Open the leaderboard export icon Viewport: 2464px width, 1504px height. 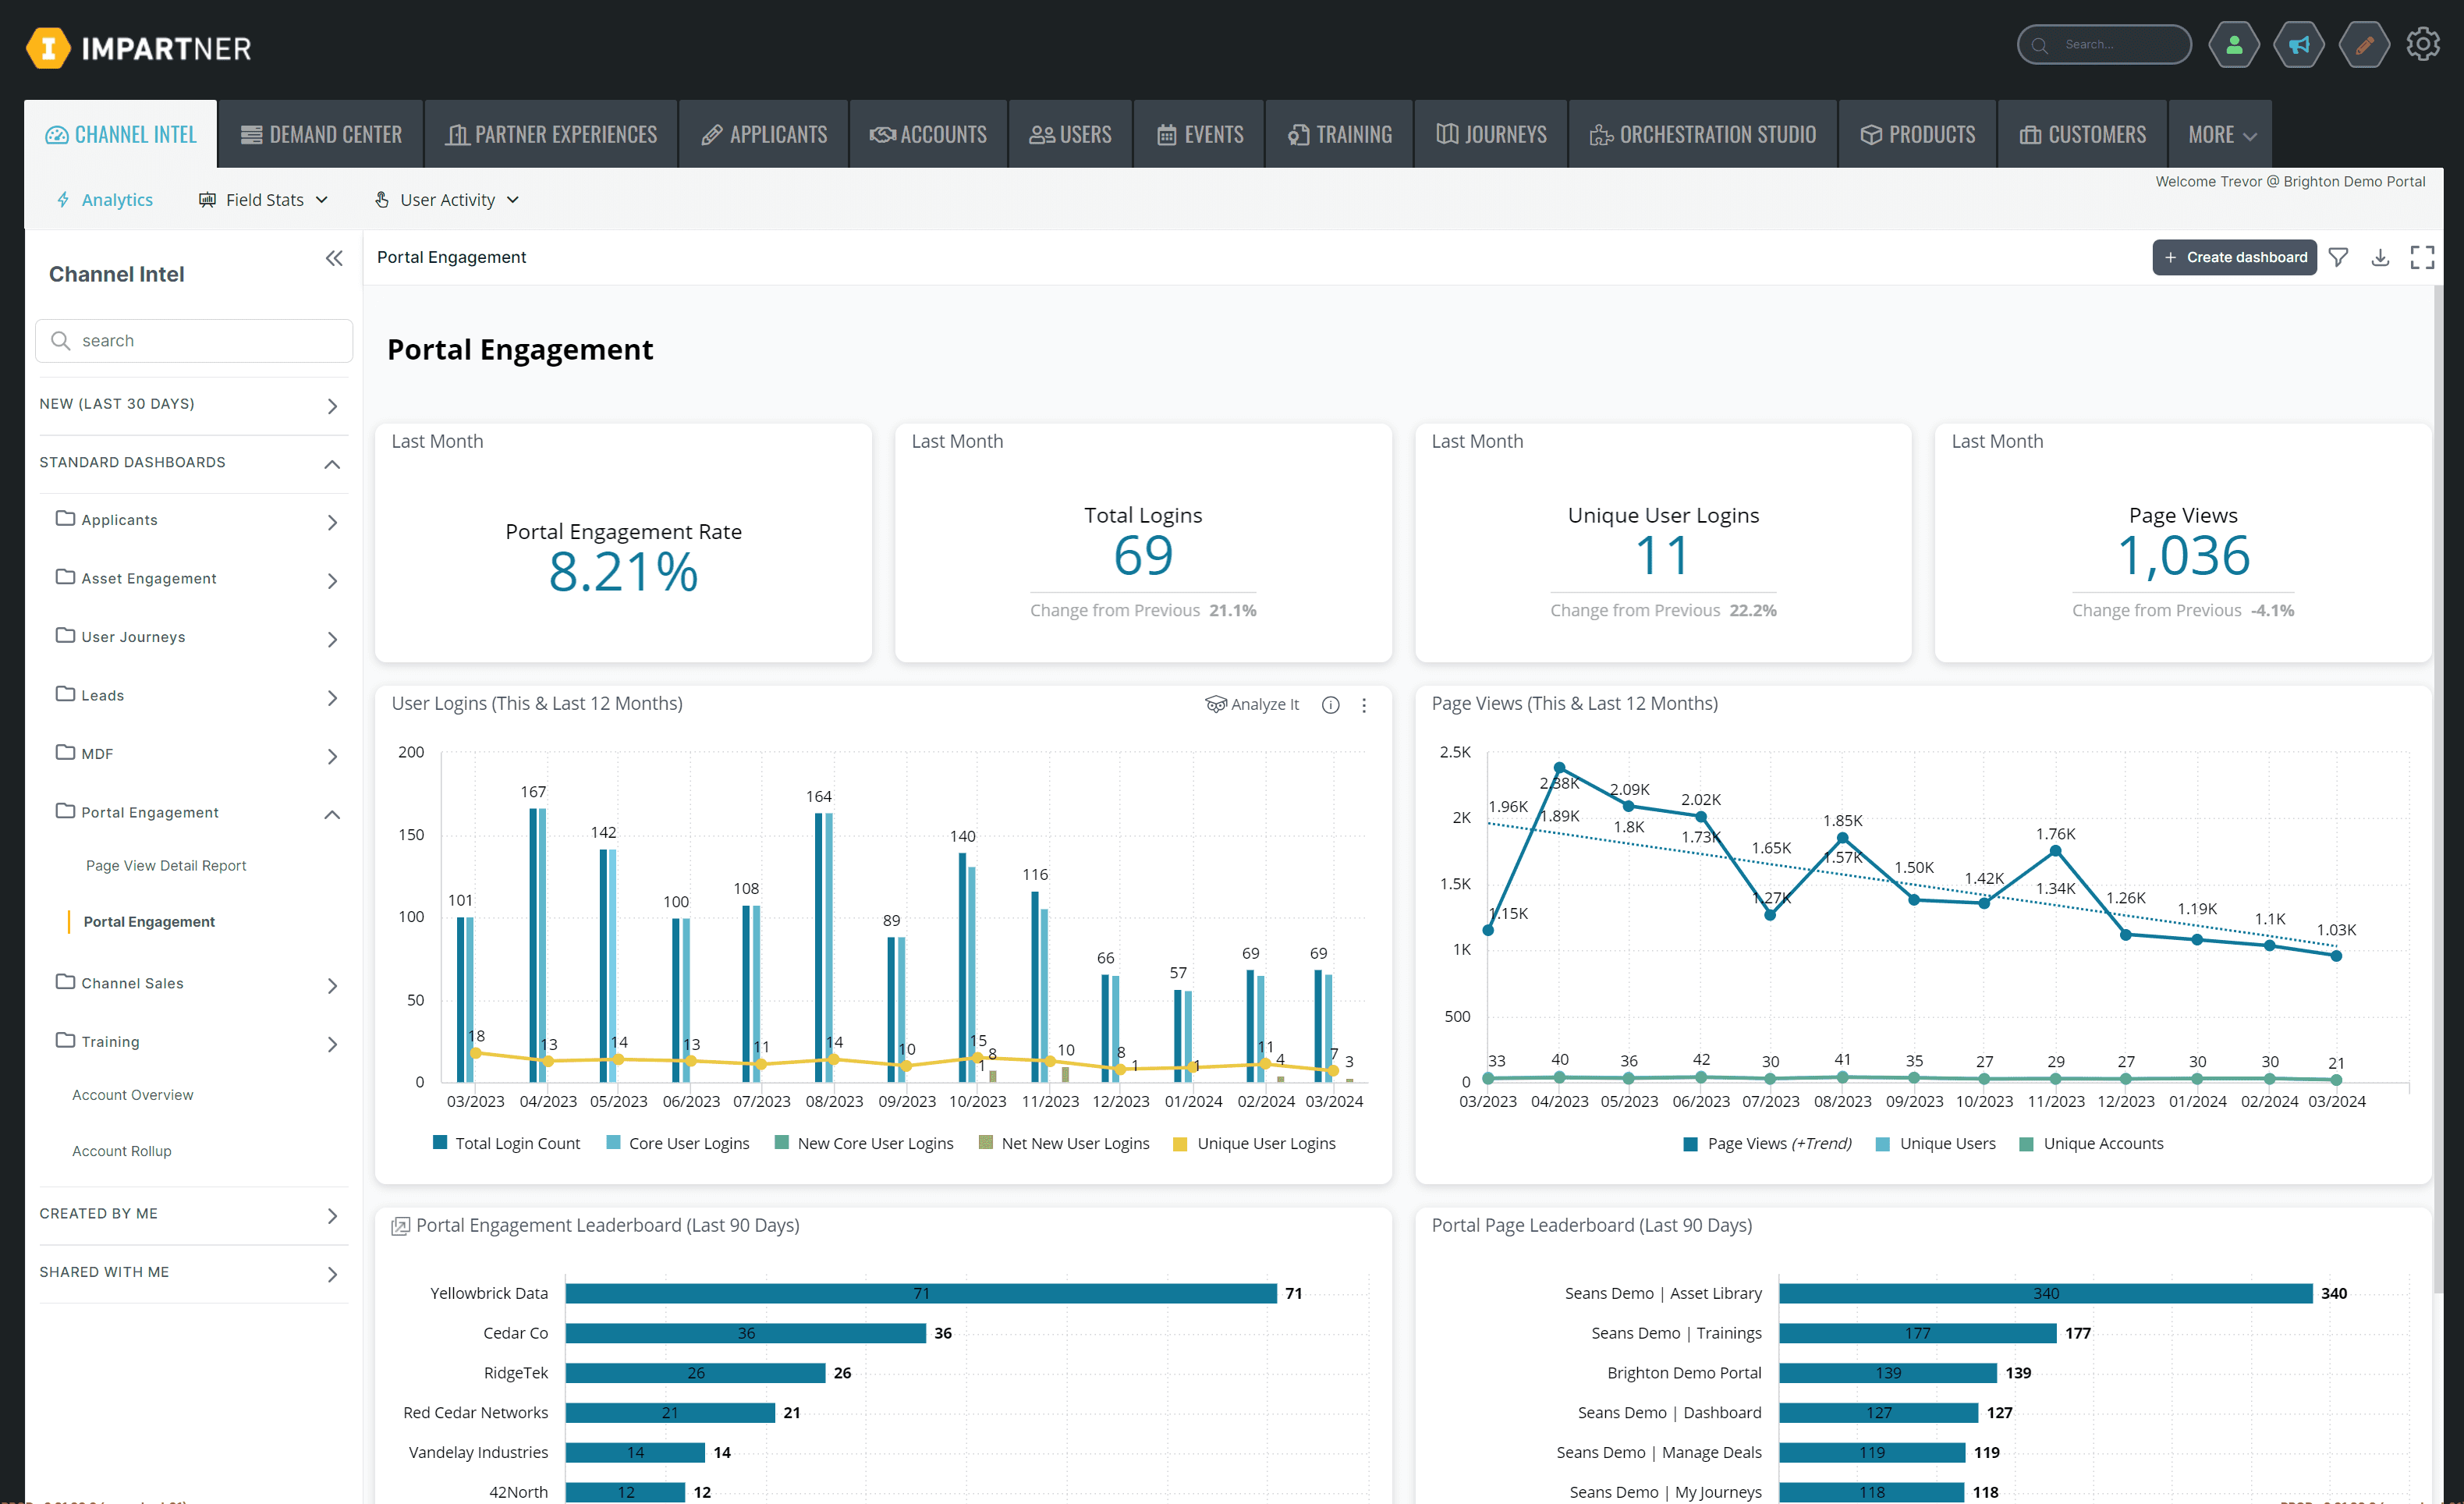(x=400, y=1226)
